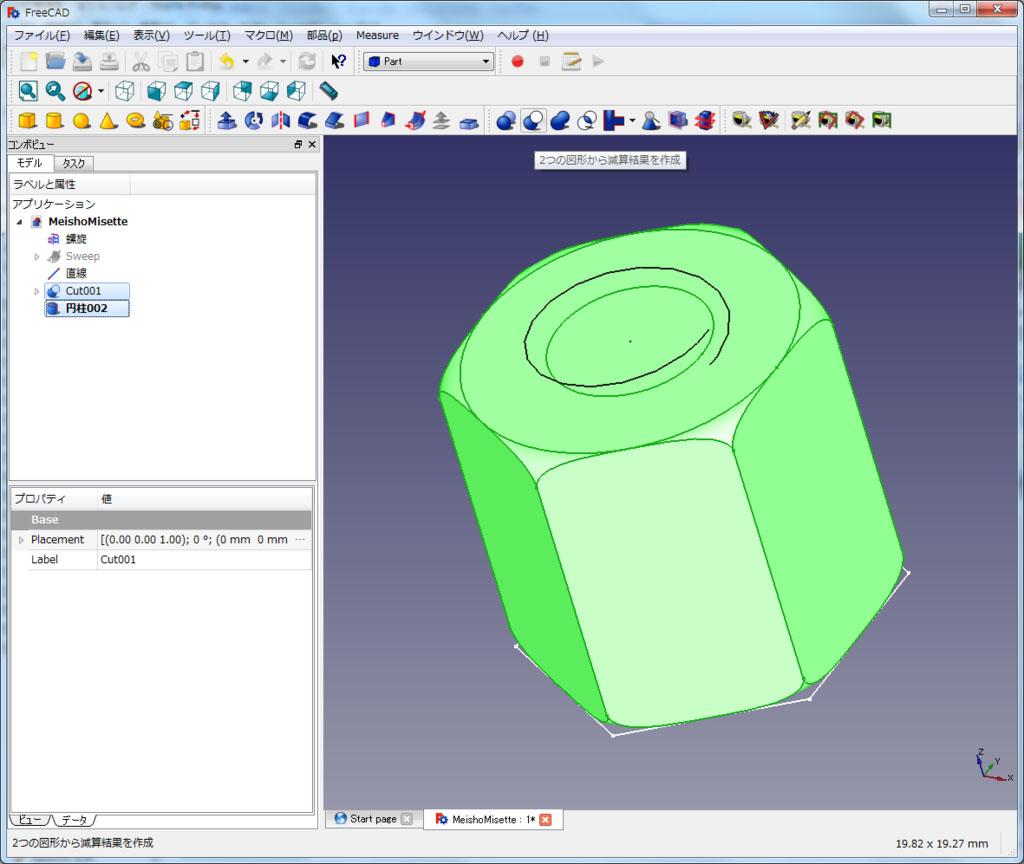The height and width of the screenshot is (864, 1024).
Task: Expand the Placement property row
Action: tap(21, 540)
